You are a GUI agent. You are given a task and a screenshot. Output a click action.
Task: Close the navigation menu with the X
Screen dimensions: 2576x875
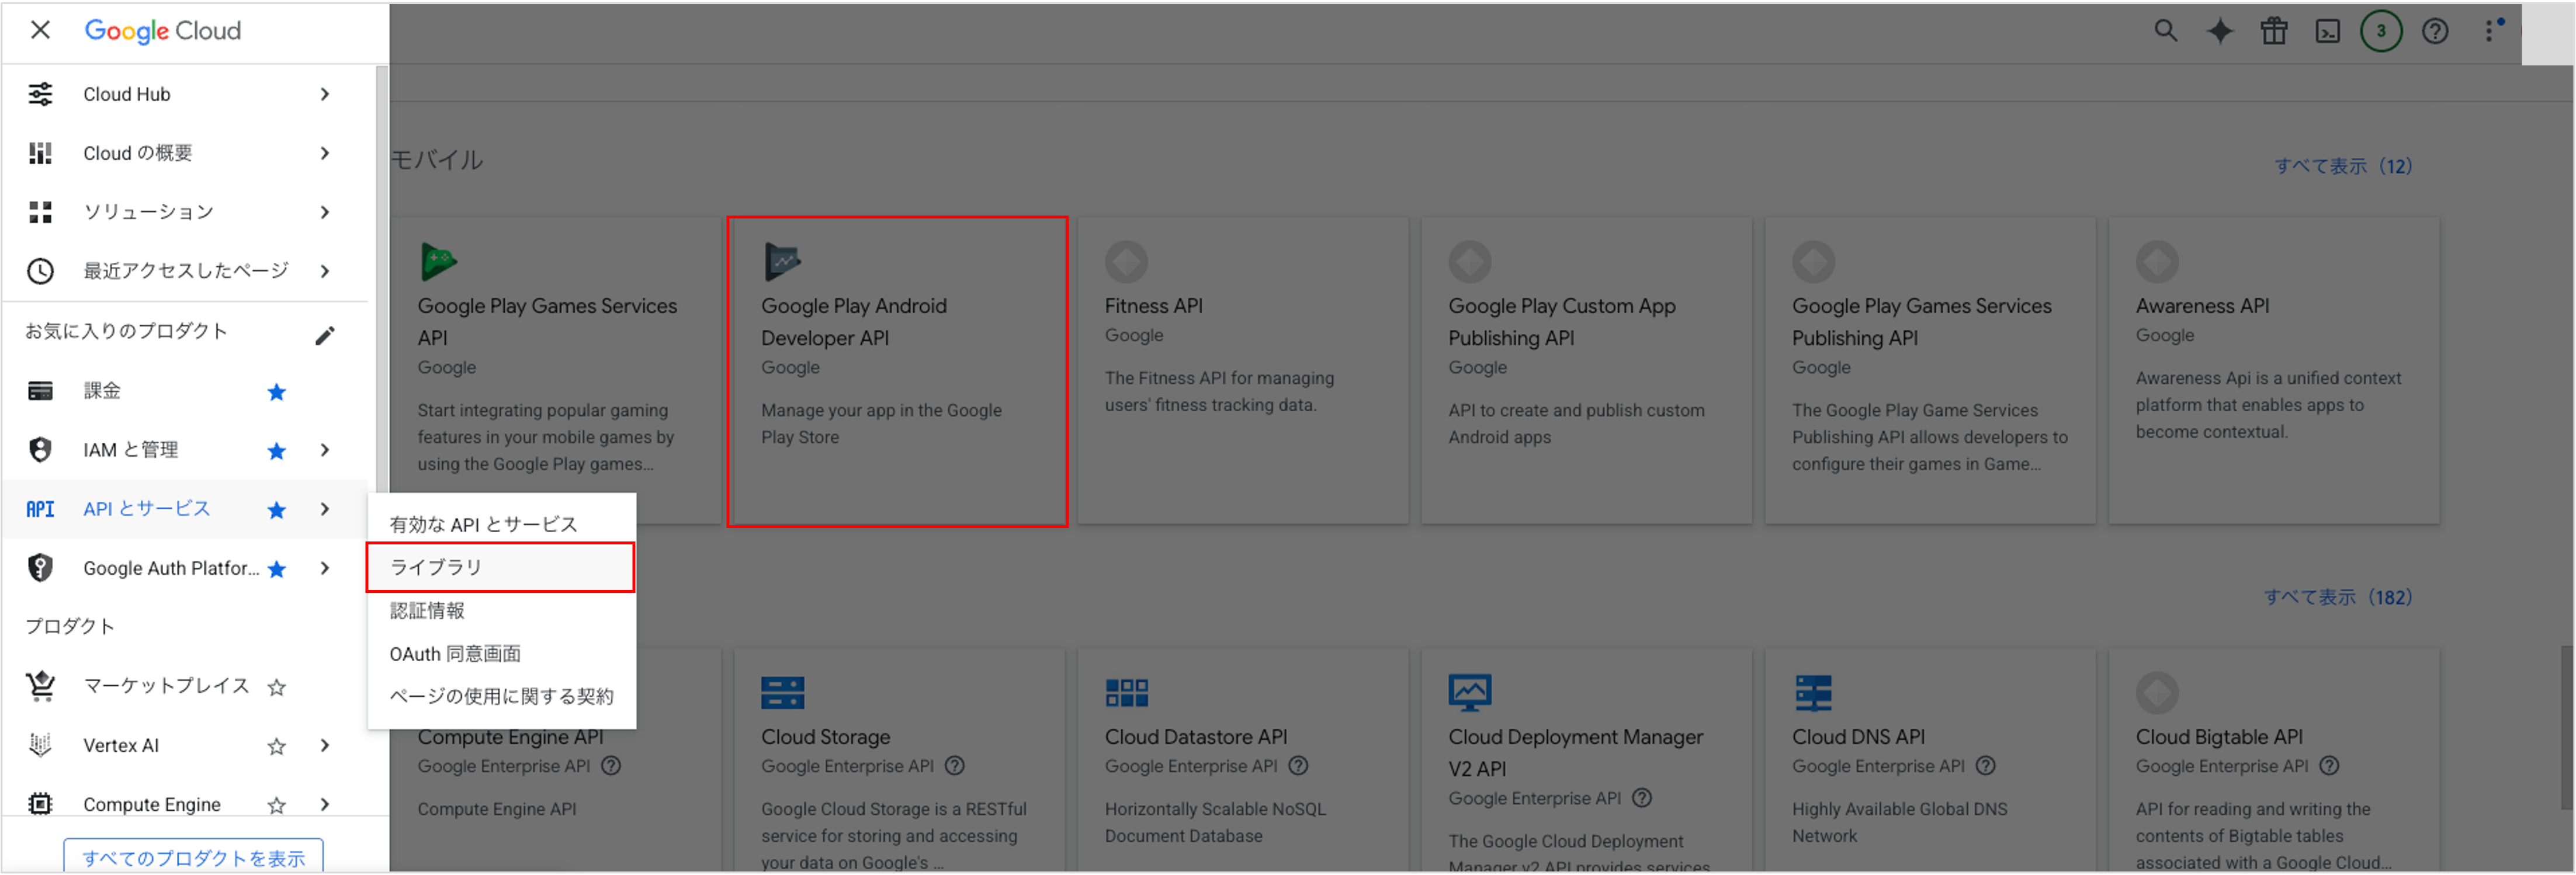[40, 30]
